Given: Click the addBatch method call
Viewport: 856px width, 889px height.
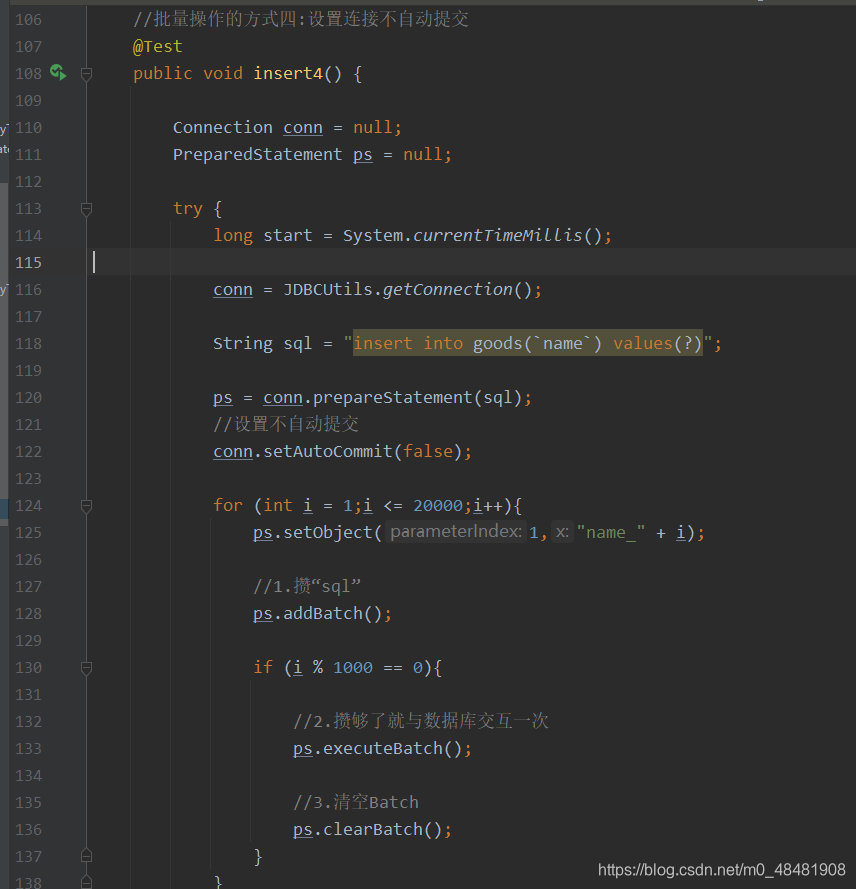Looking at the screenshot, I should point(323,613).
